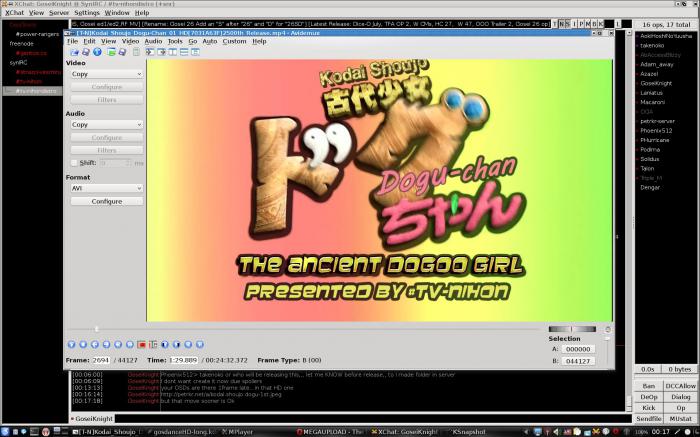Image resolution: width=700 pixels, height=437 pixels.
Task: Open XChat Settings menu
Action: tap(87, 12)
